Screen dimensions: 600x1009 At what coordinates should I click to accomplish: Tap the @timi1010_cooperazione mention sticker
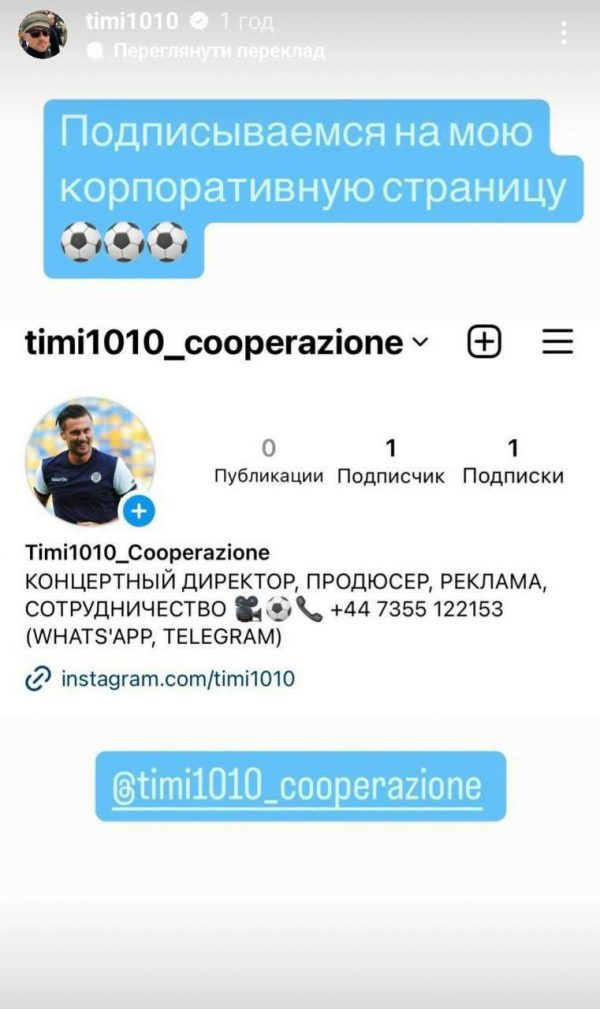pos(301,786)
